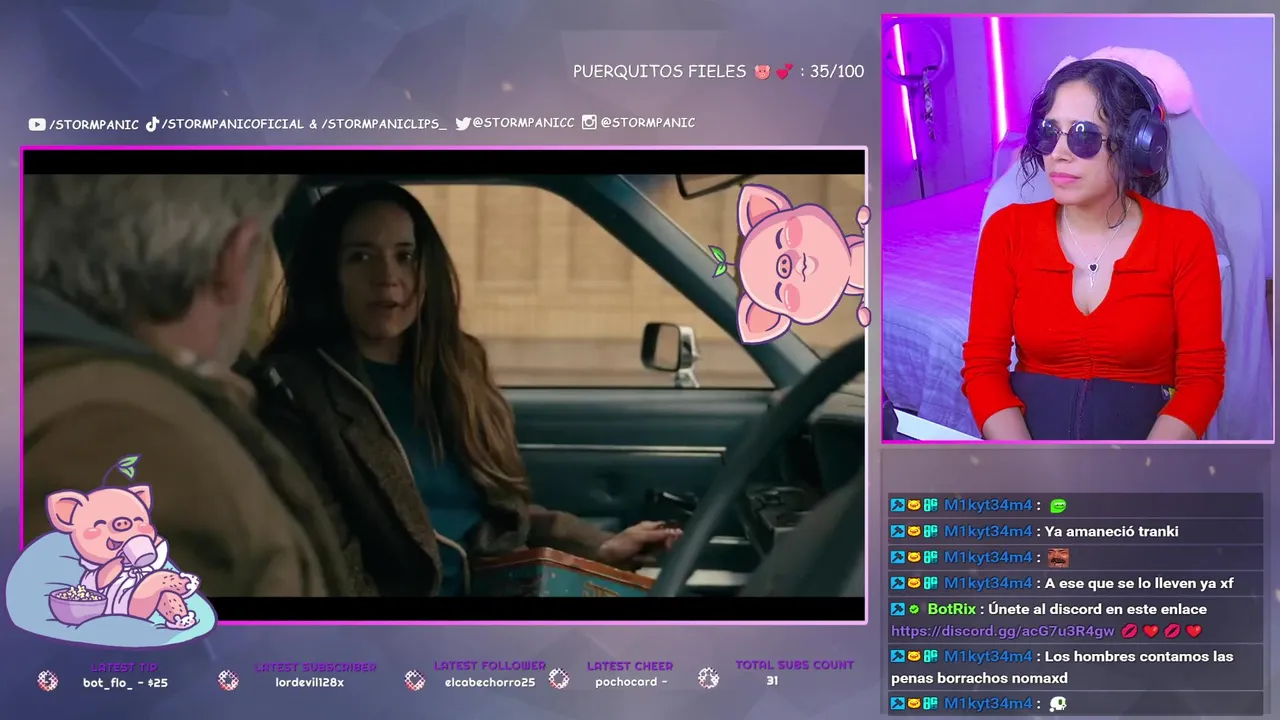Click the candy icon beside Total Subs Count
1280x720 pixels.
point(708,678)
